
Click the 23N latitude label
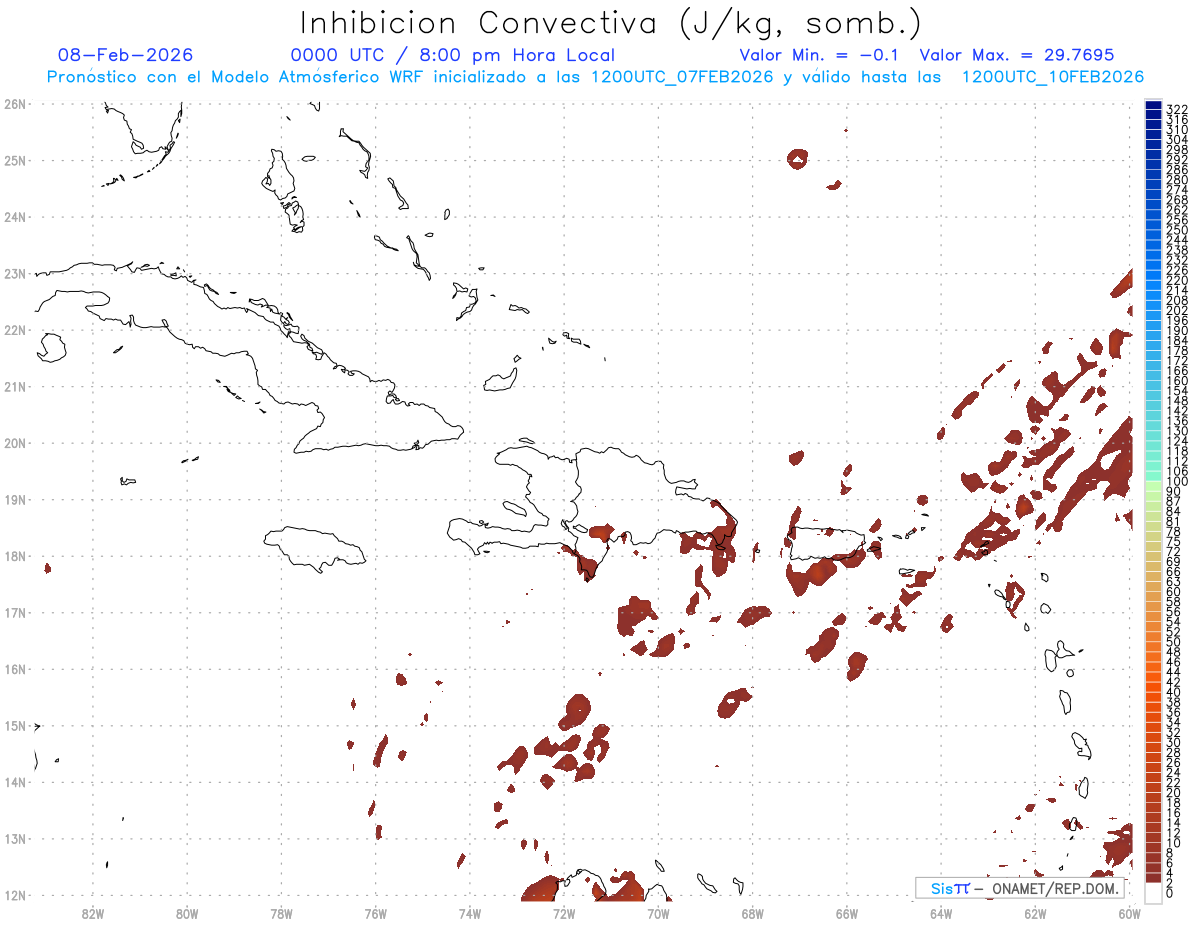[14, 273]
